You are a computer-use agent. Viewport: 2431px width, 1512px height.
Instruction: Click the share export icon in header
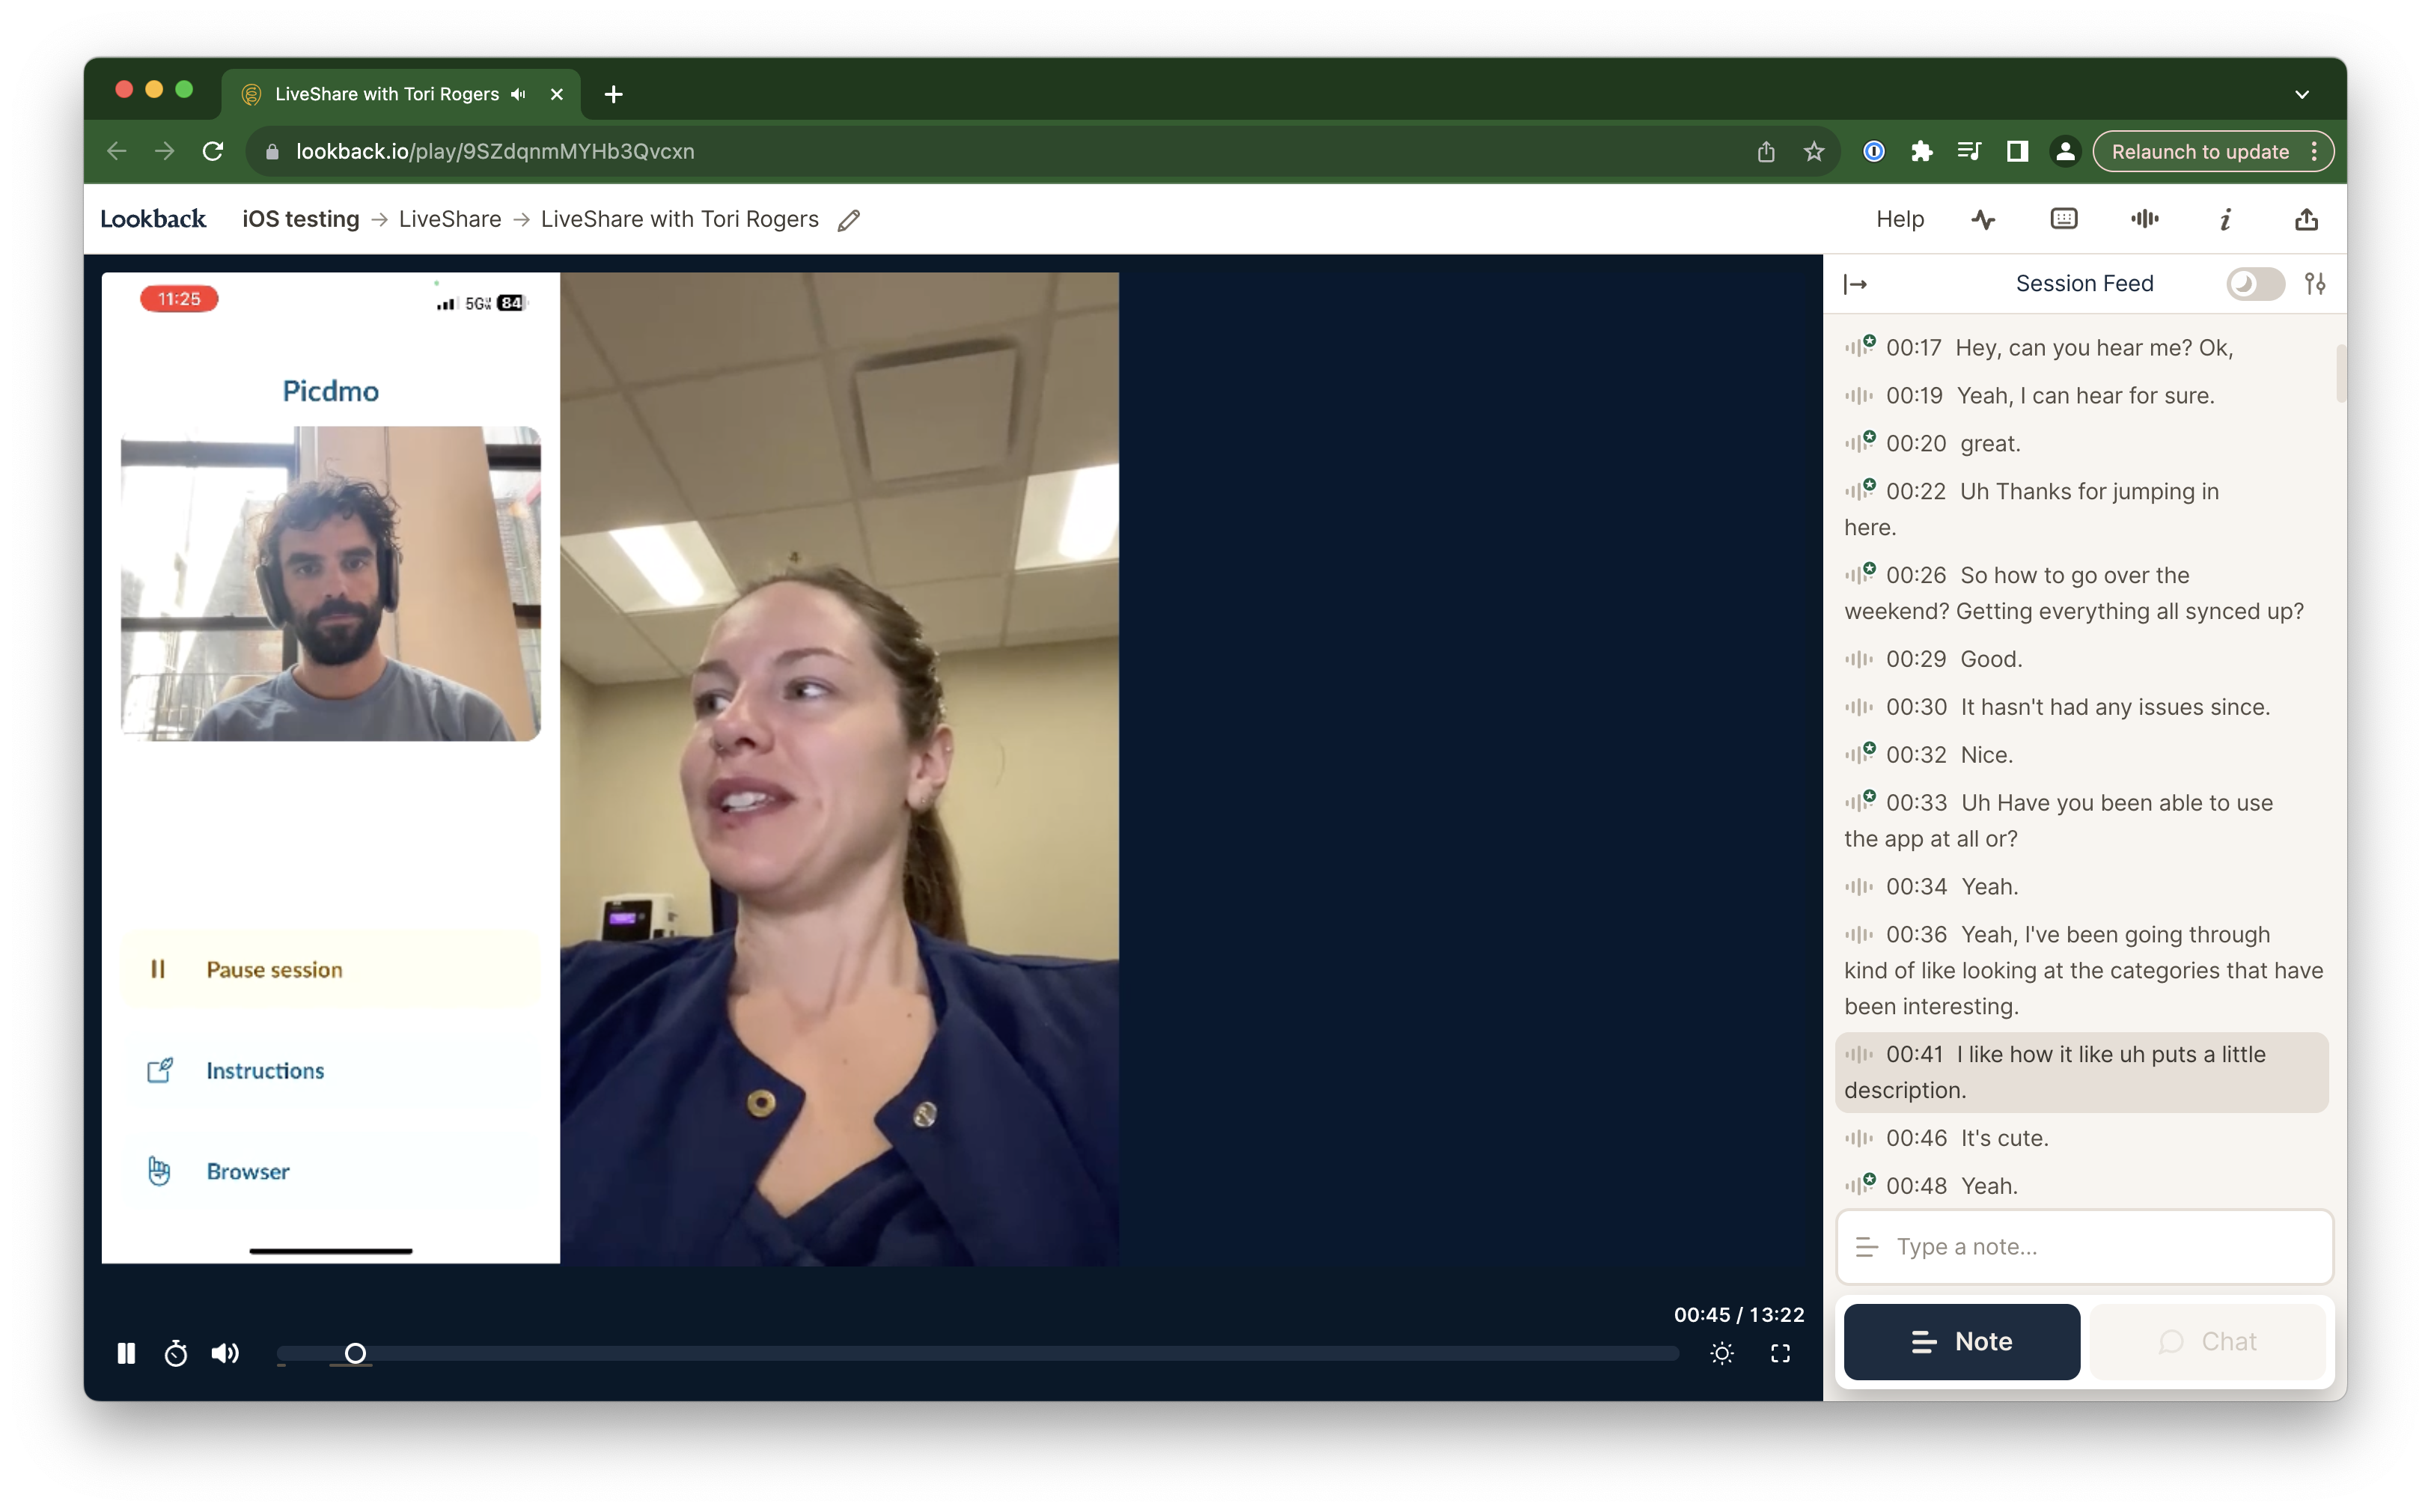point(2306,219)
